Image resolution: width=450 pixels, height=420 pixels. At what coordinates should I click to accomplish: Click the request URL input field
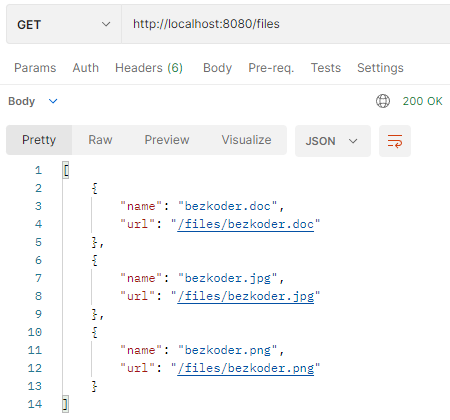286,24
